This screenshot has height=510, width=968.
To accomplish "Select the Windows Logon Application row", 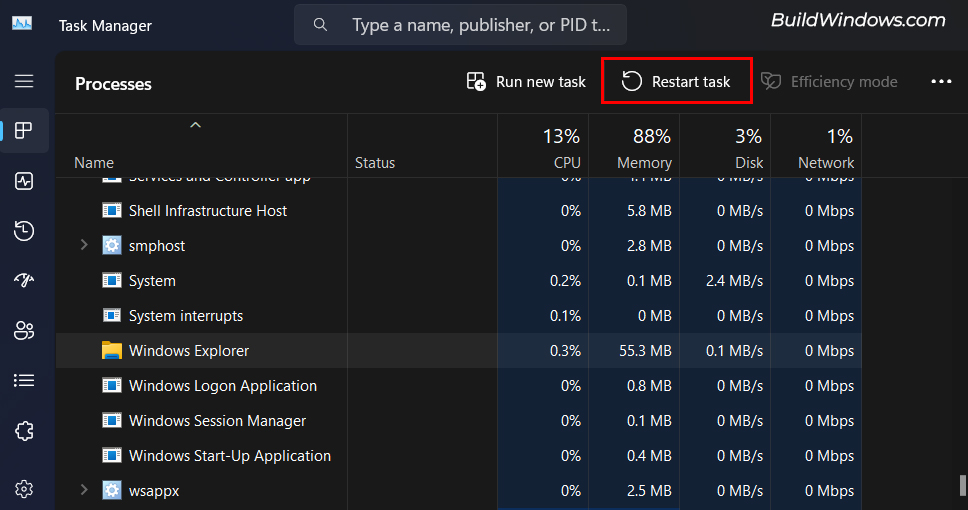I will click(x=459, y=386).
